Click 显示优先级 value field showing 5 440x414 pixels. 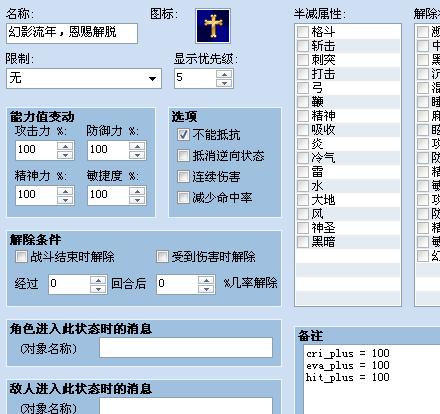(195, 78)
